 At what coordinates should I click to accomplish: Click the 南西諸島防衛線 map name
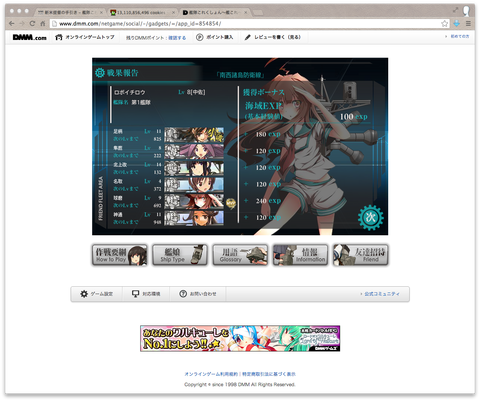pos(240,75)
